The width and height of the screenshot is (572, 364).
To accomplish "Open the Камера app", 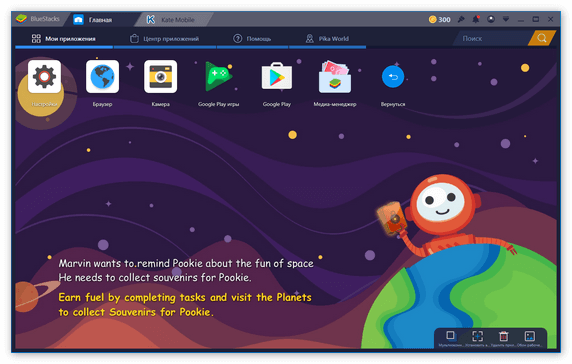I will pos(161,77).
